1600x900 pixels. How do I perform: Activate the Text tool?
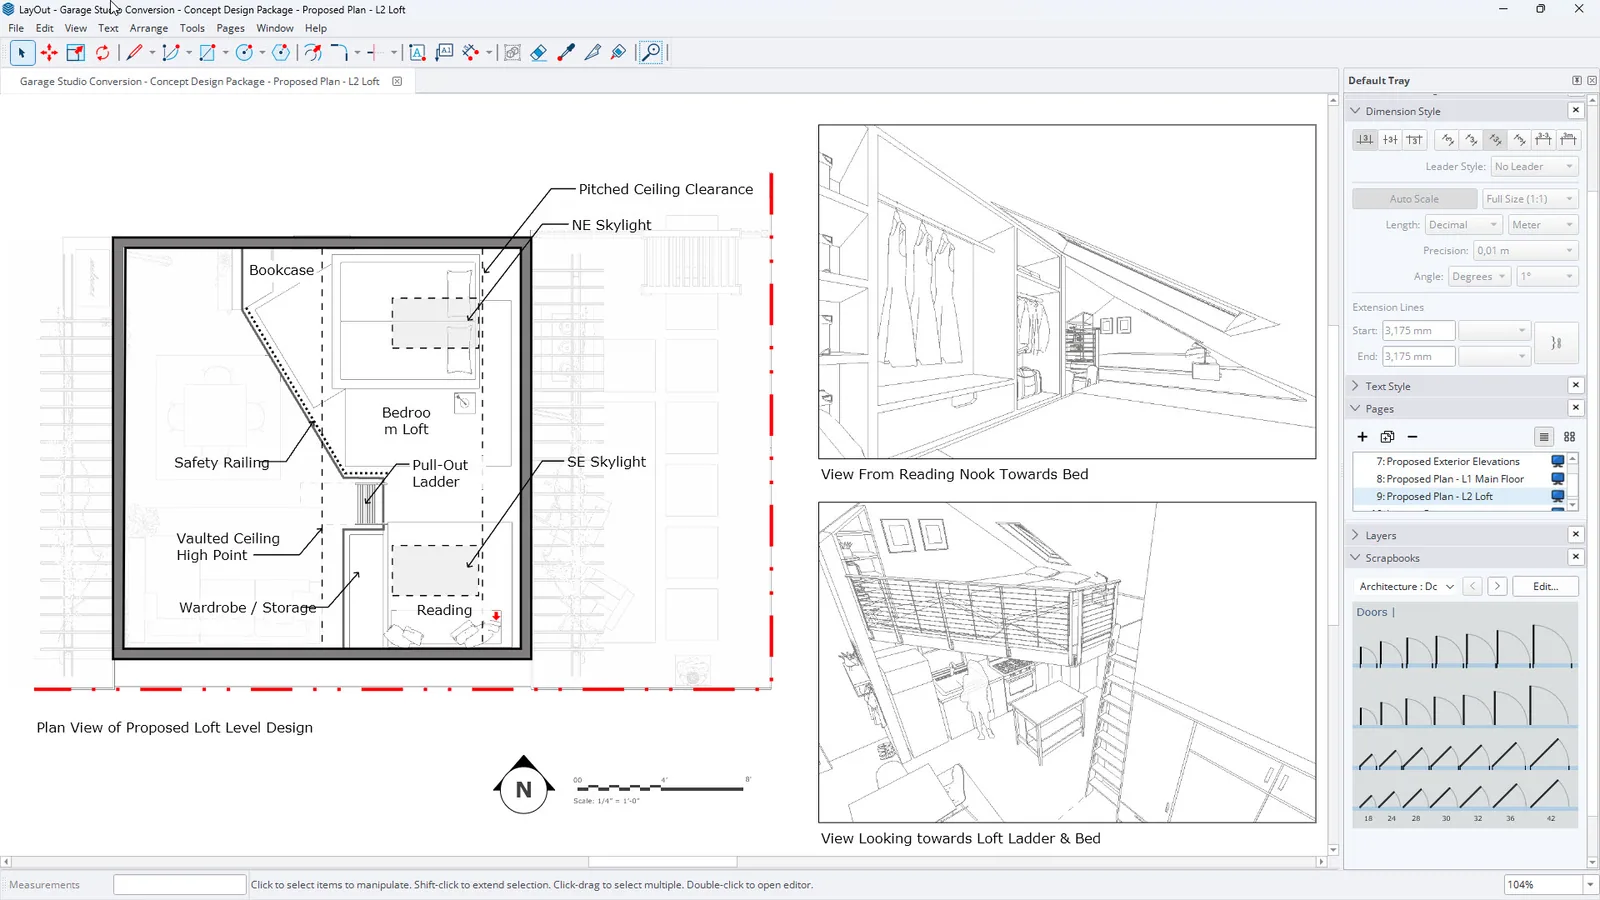coord(417,53)
